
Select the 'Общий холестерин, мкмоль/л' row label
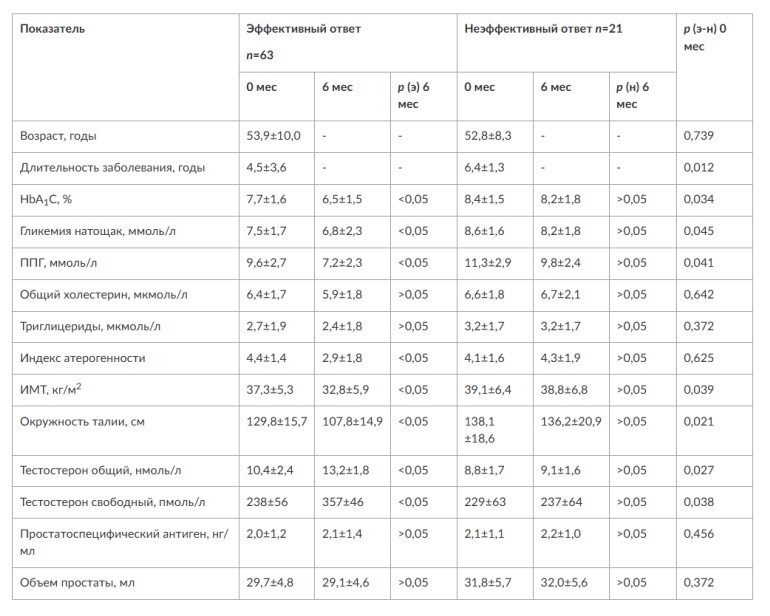(104, 294)
